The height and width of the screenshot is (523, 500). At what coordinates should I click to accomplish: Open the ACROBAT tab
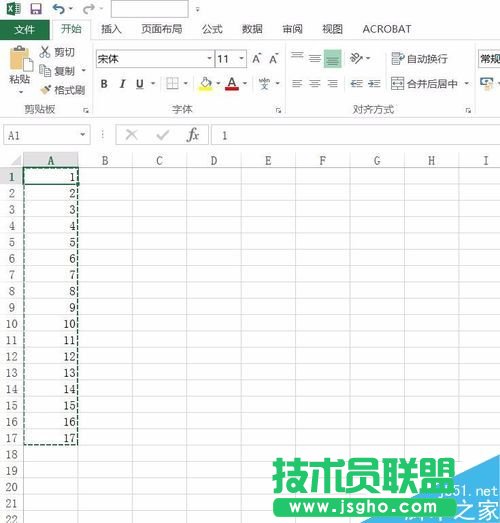387,29
